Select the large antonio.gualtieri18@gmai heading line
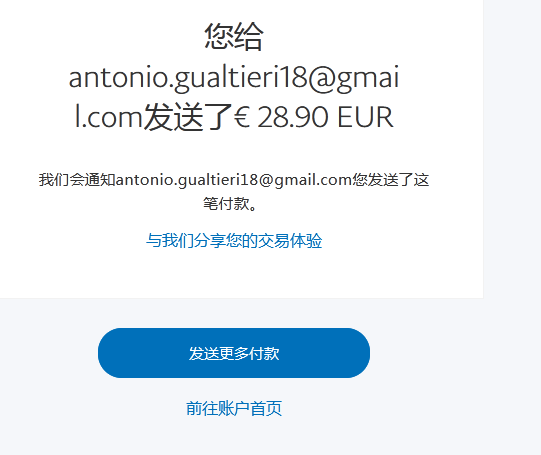Screen dimensions: 541x455 click(x=234, y=77)
